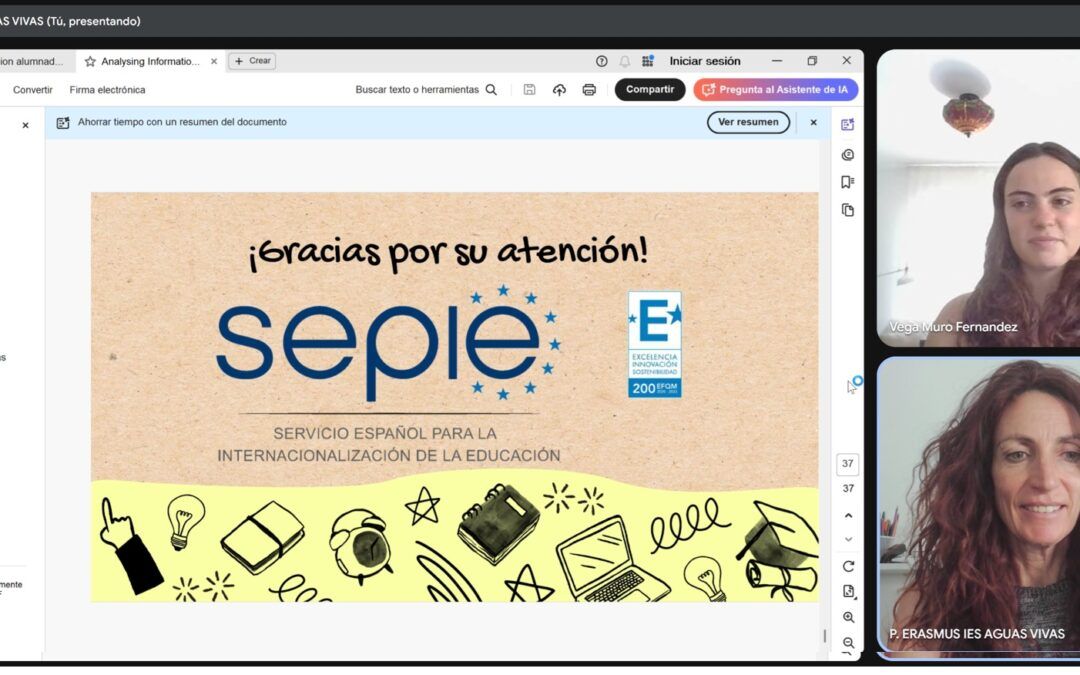
Task: Open the help question mark icon
Action: point(601,61)
